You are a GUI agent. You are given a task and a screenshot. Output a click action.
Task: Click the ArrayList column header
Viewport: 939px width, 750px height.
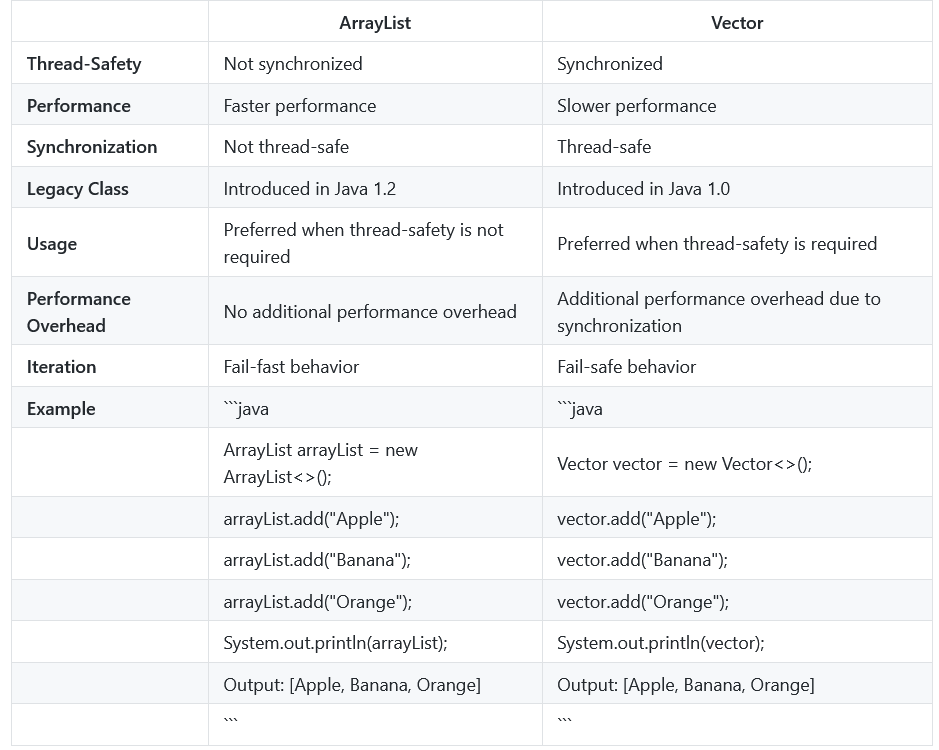point(375,23)
